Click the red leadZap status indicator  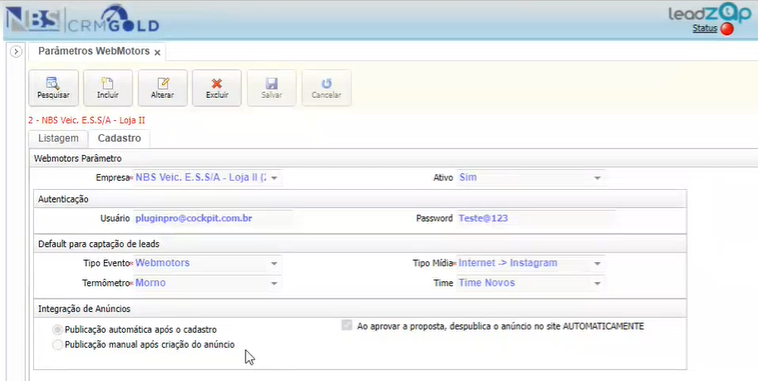pos(727,29)
